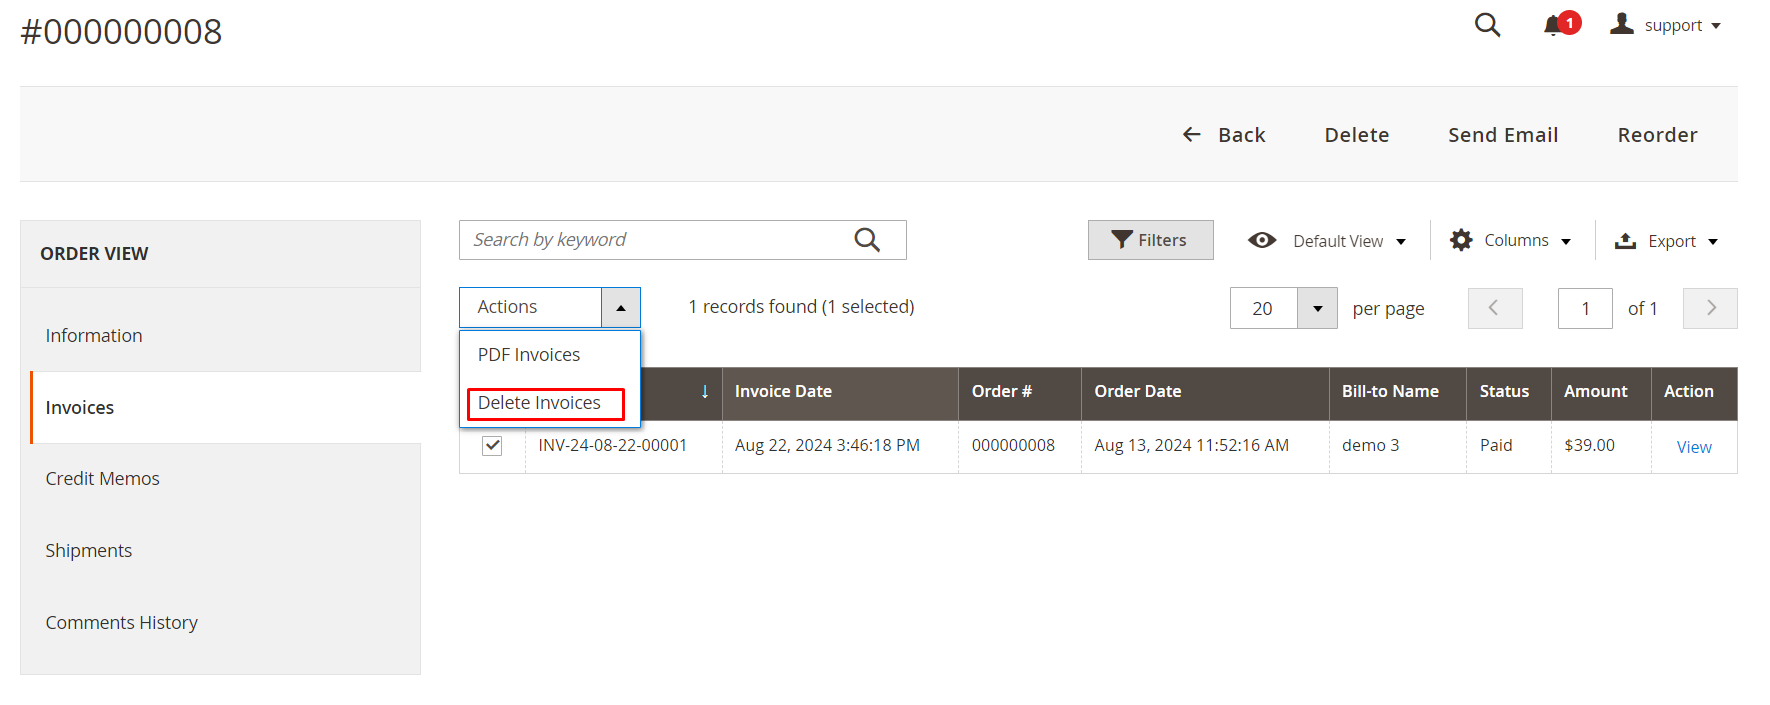Click the global search magnifier icon
Image resolution: width=1770 pixels, height=705 pixels.
click(x=1487, y=25)
